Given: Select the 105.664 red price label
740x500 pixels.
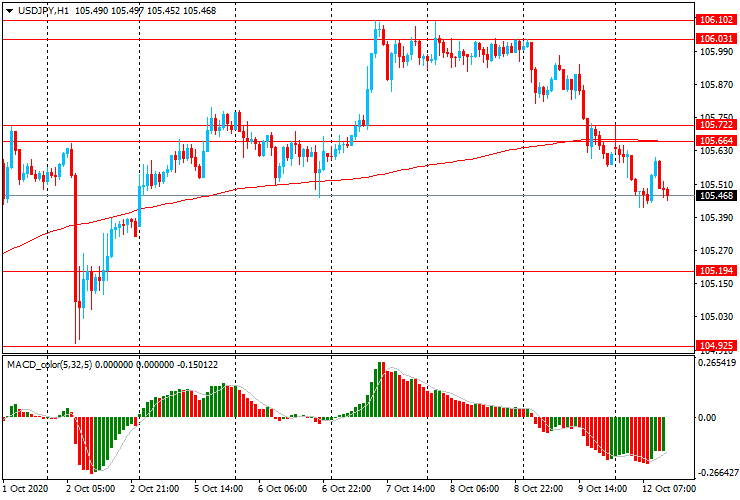Looking at the screenshot, I should (x=716, y=141).
